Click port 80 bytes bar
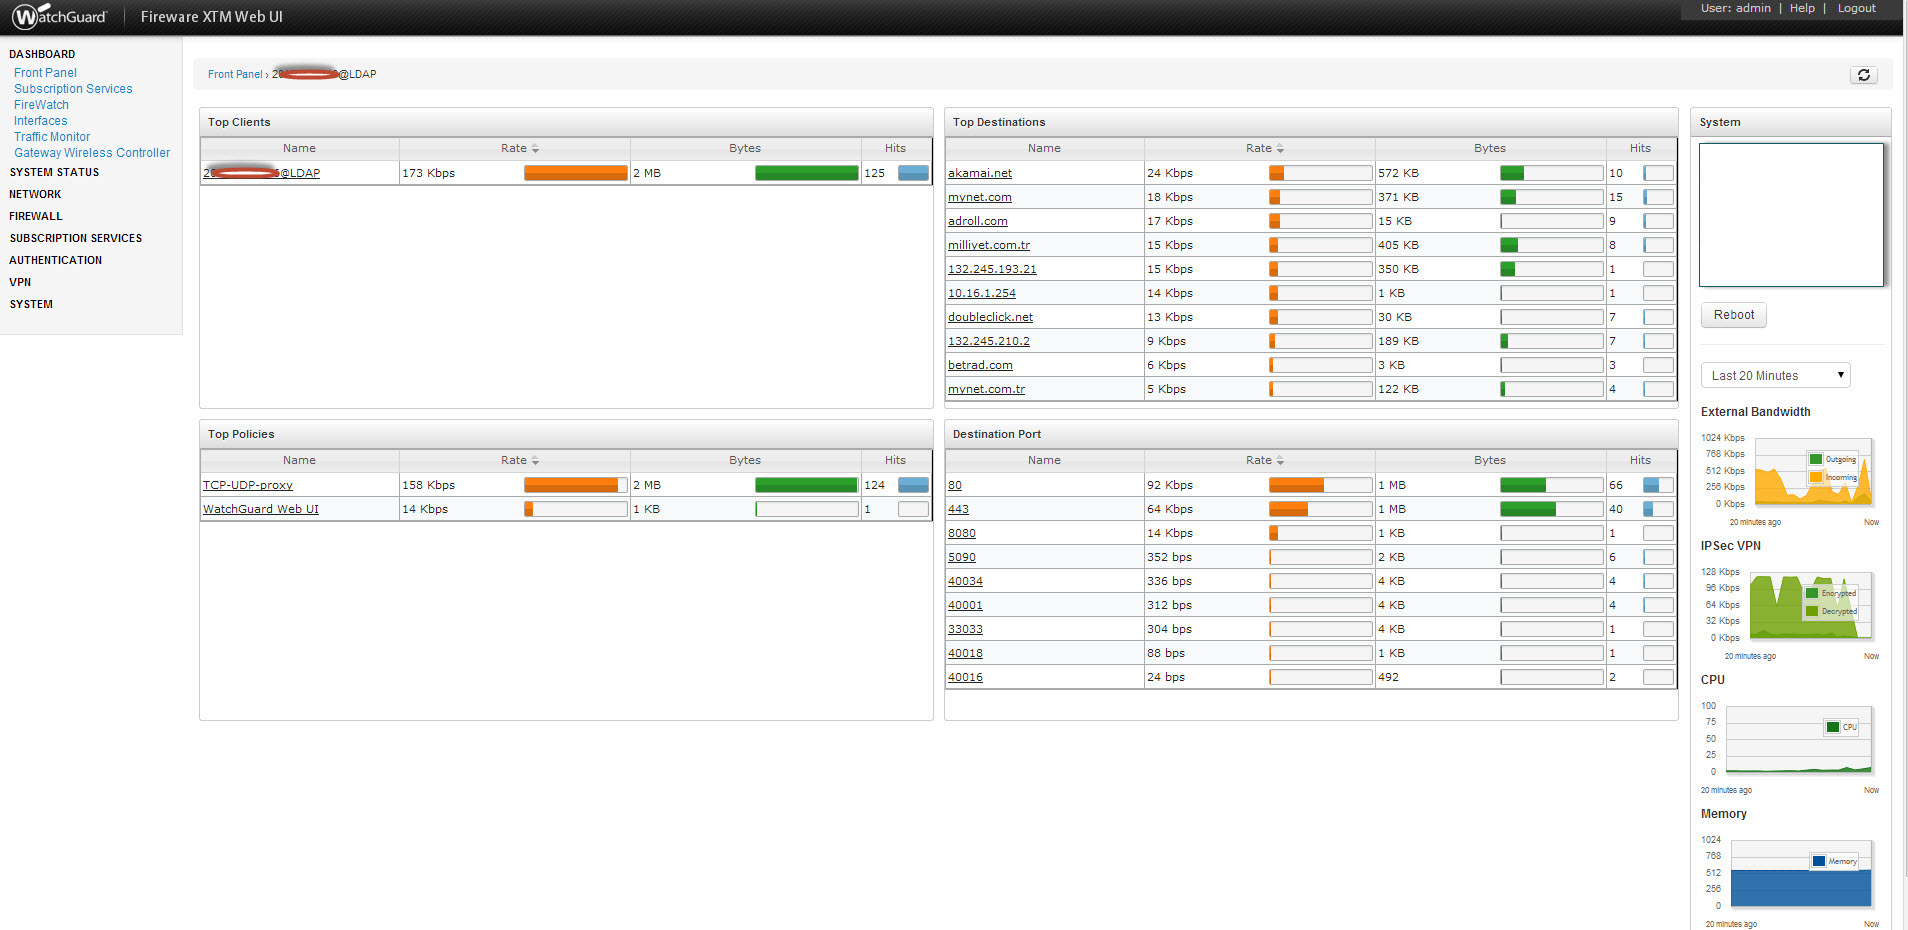1908x930 pixels. pyautogui.click(x=1552, y=485)
